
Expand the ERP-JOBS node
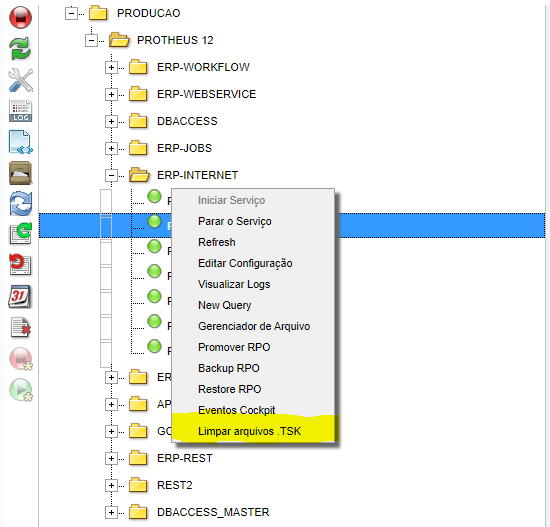pyautogui.click(x=111, y=148)
